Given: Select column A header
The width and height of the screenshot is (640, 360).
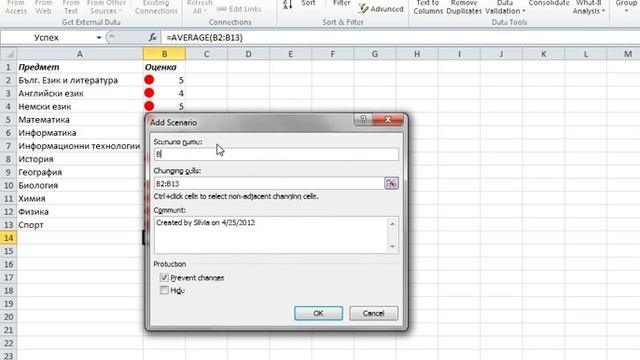Looking at the screenshot, I should (x=80, y=53).
